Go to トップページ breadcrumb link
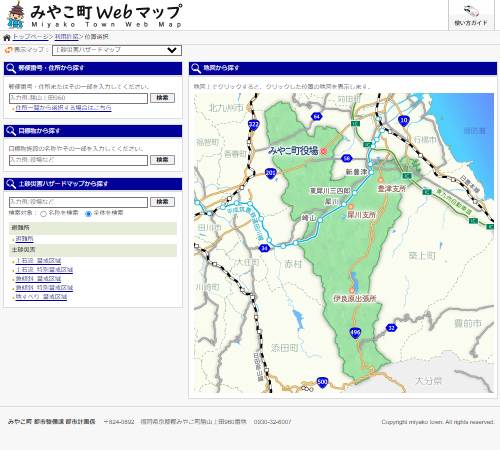Image resolution: width=500 pixels, height=450 pixels. [31, 37]
